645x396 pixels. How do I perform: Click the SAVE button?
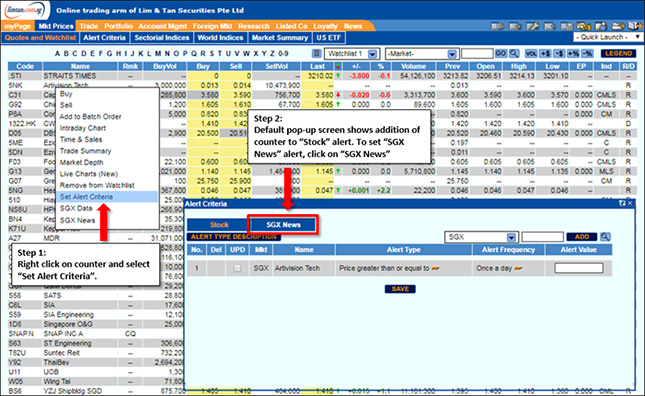tap(400, 289)
